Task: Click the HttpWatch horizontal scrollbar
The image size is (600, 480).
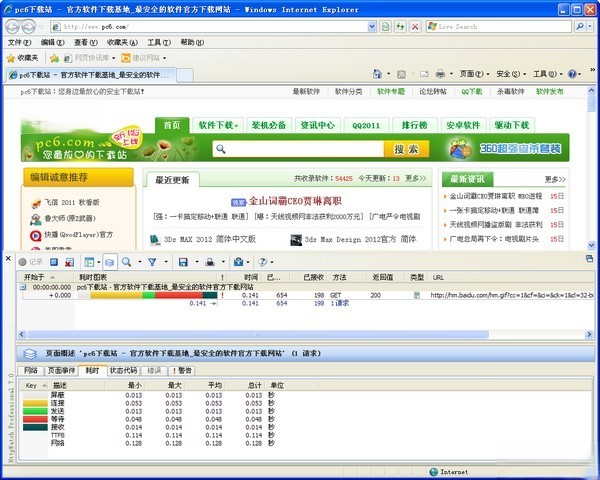Action: [258, 335]
